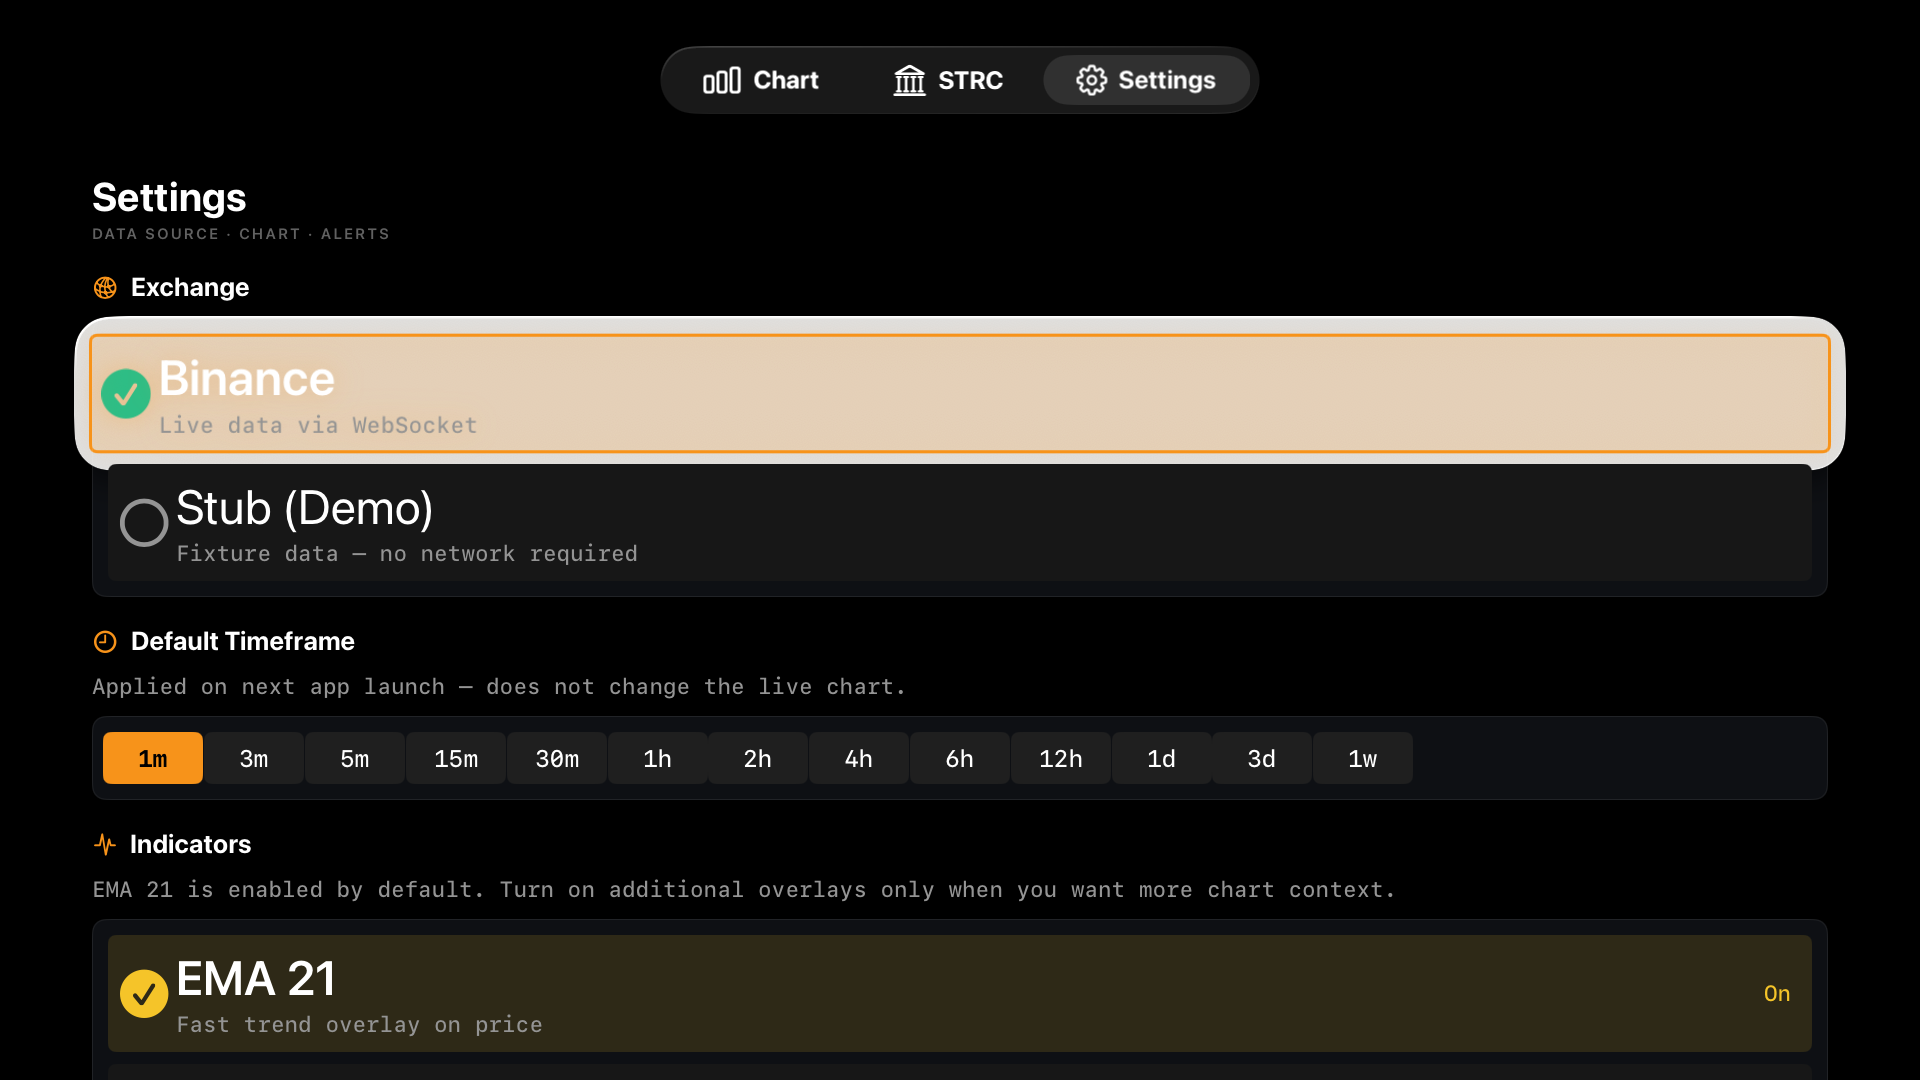Select the Binance exchange radio
Image resolution: width=1920 pixels, height=1080 pixels.
pos(126,394)
